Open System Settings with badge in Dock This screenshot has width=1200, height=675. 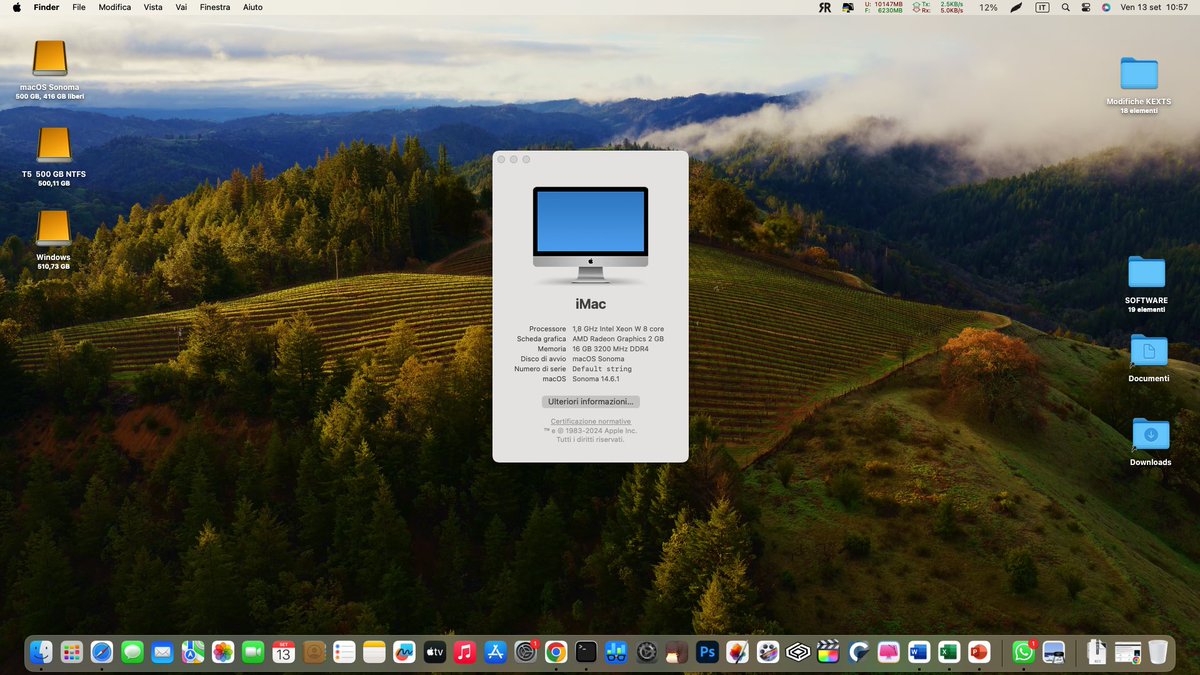click(526, 652)
